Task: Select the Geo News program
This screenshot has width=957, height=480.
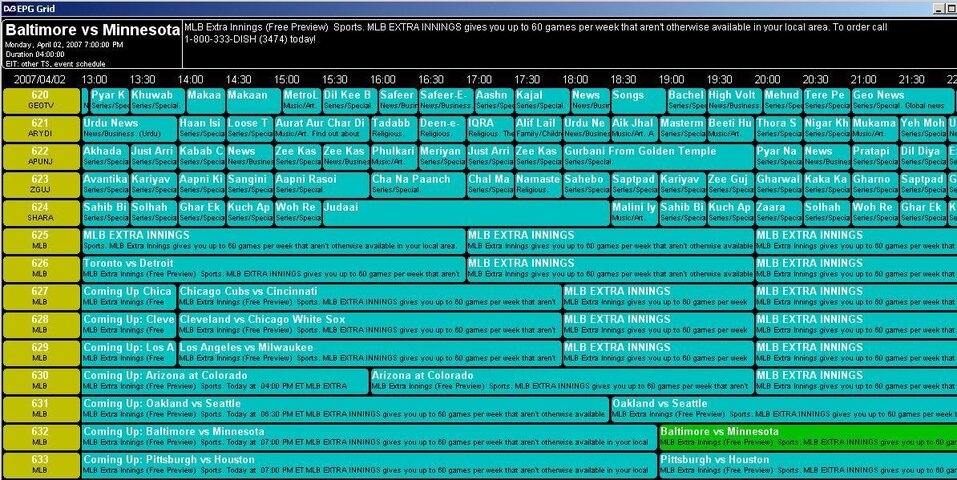Action: pos(903,101)
